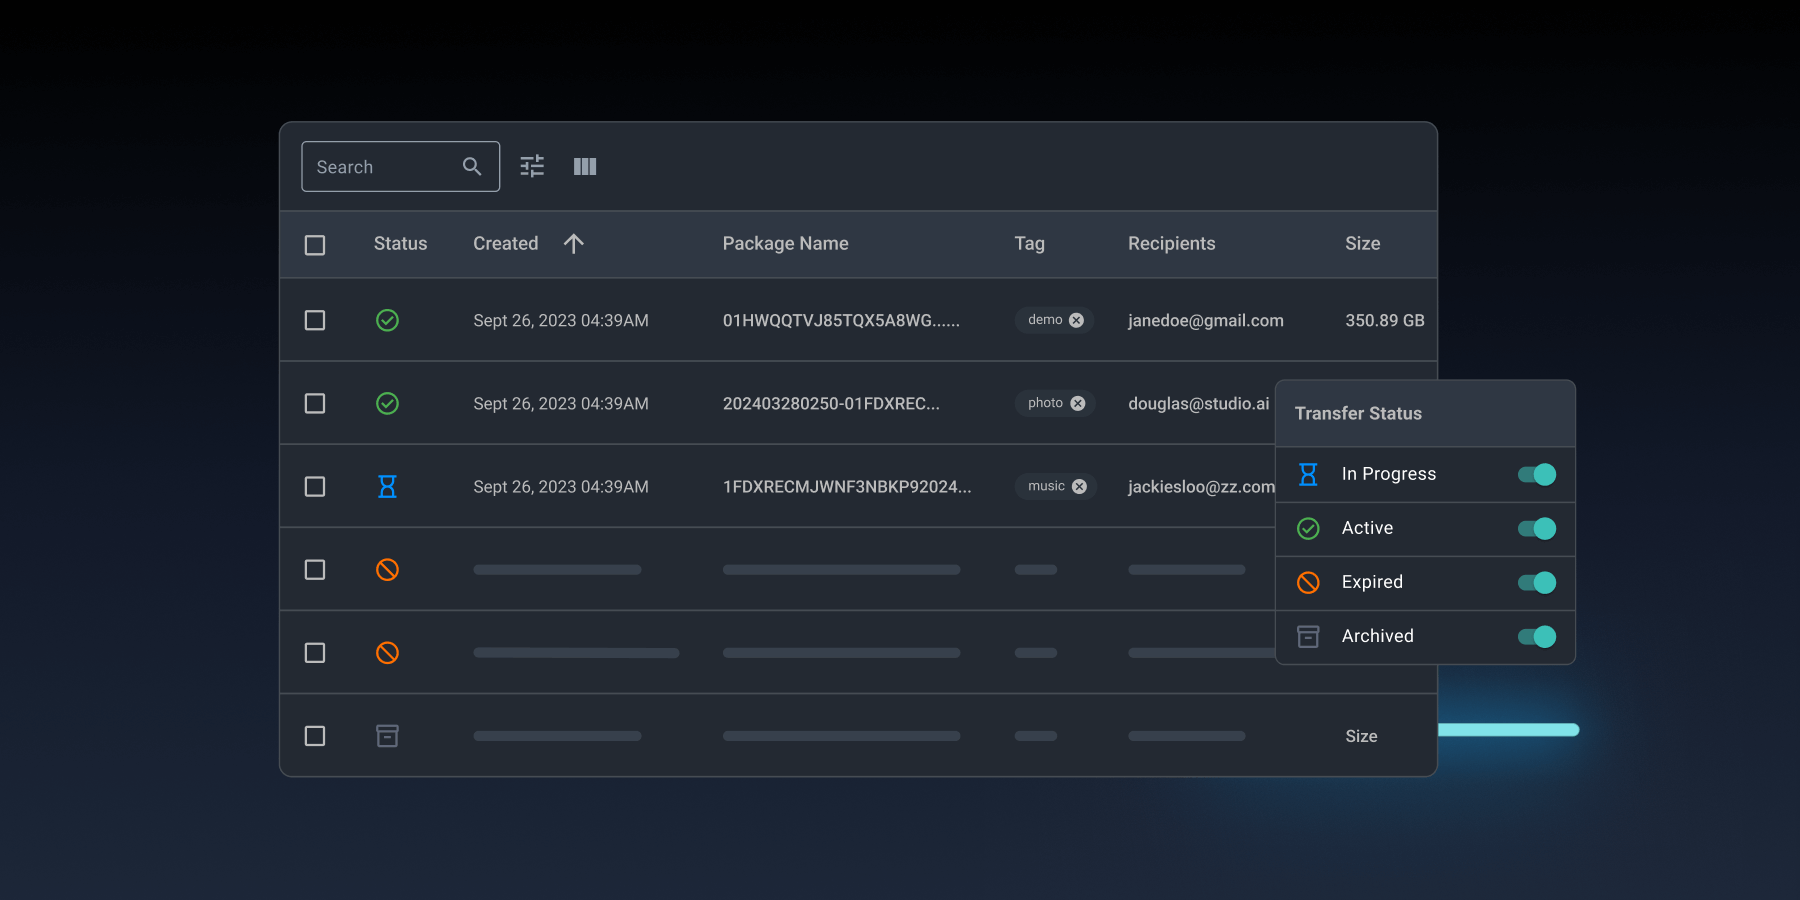Click the search magnifier icon

pos(471,166)
